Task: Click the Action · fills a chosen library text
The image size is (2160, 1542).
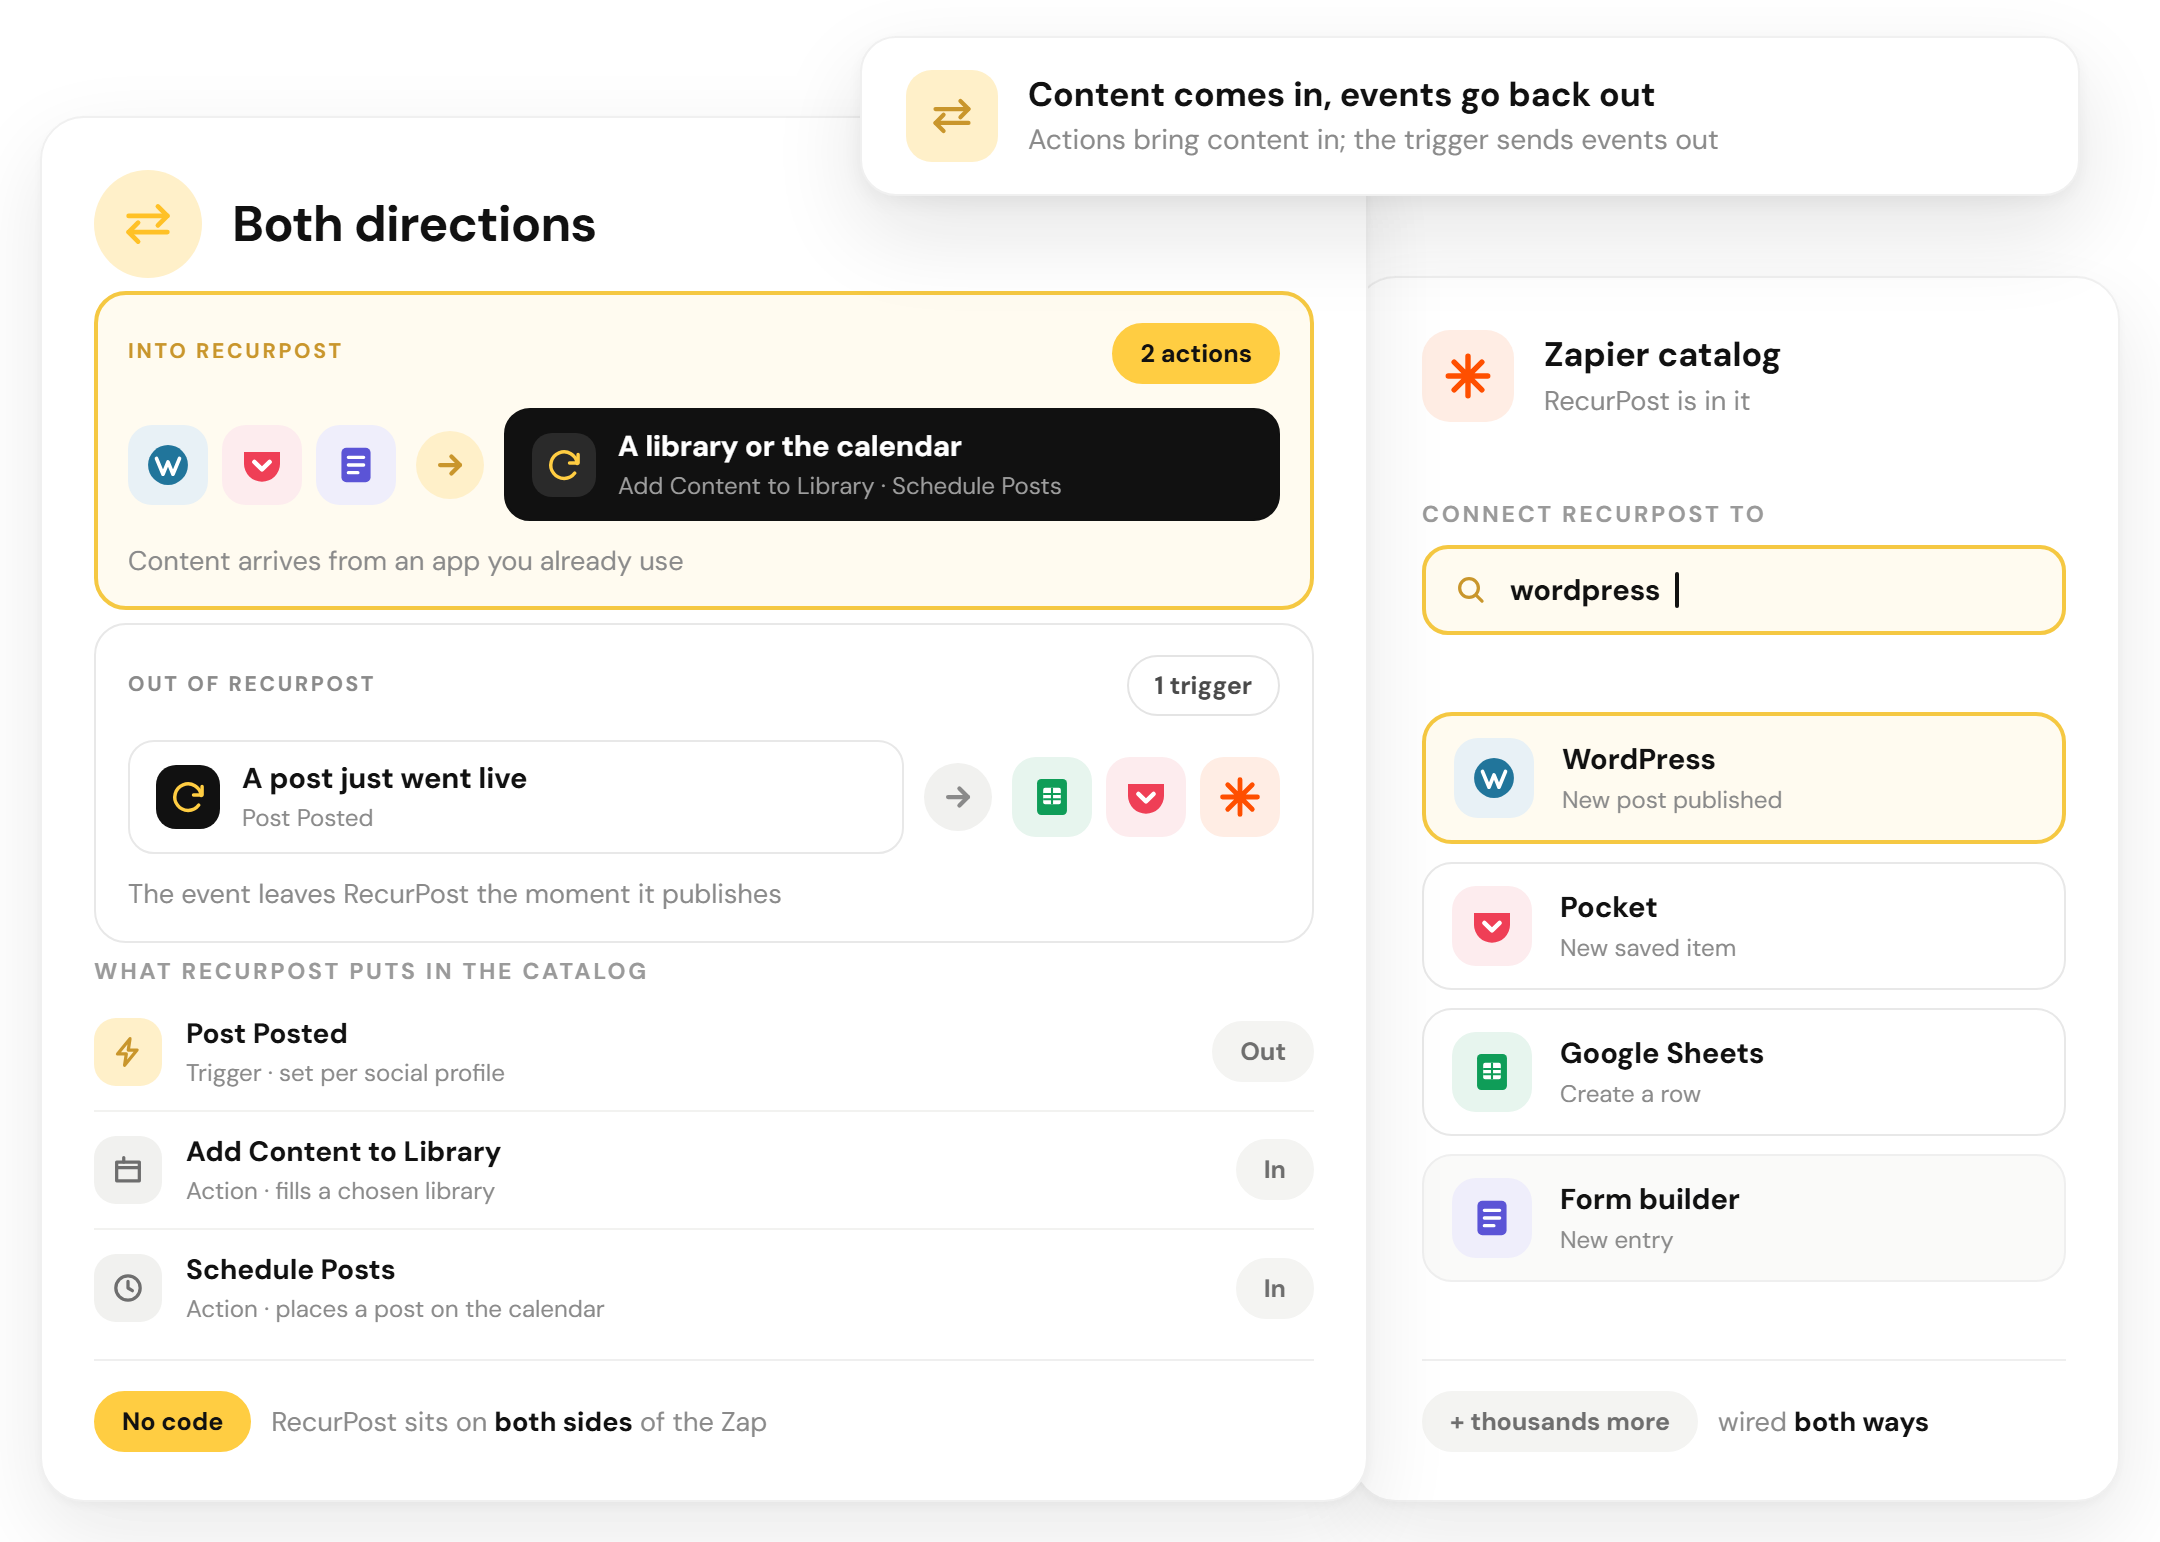Action: coord(341,1192)
